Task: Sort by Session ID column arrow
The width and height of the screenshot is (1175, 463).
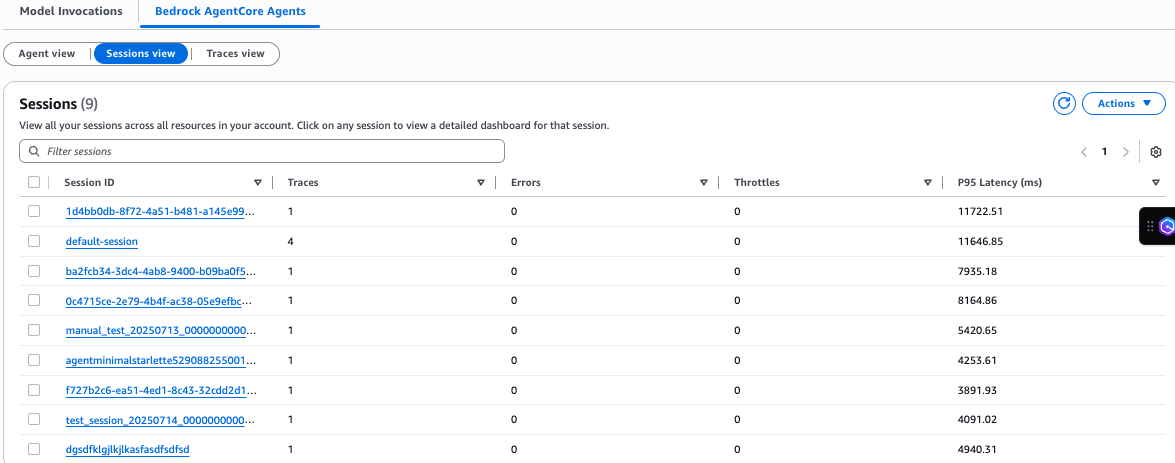Action: [258, 183]
